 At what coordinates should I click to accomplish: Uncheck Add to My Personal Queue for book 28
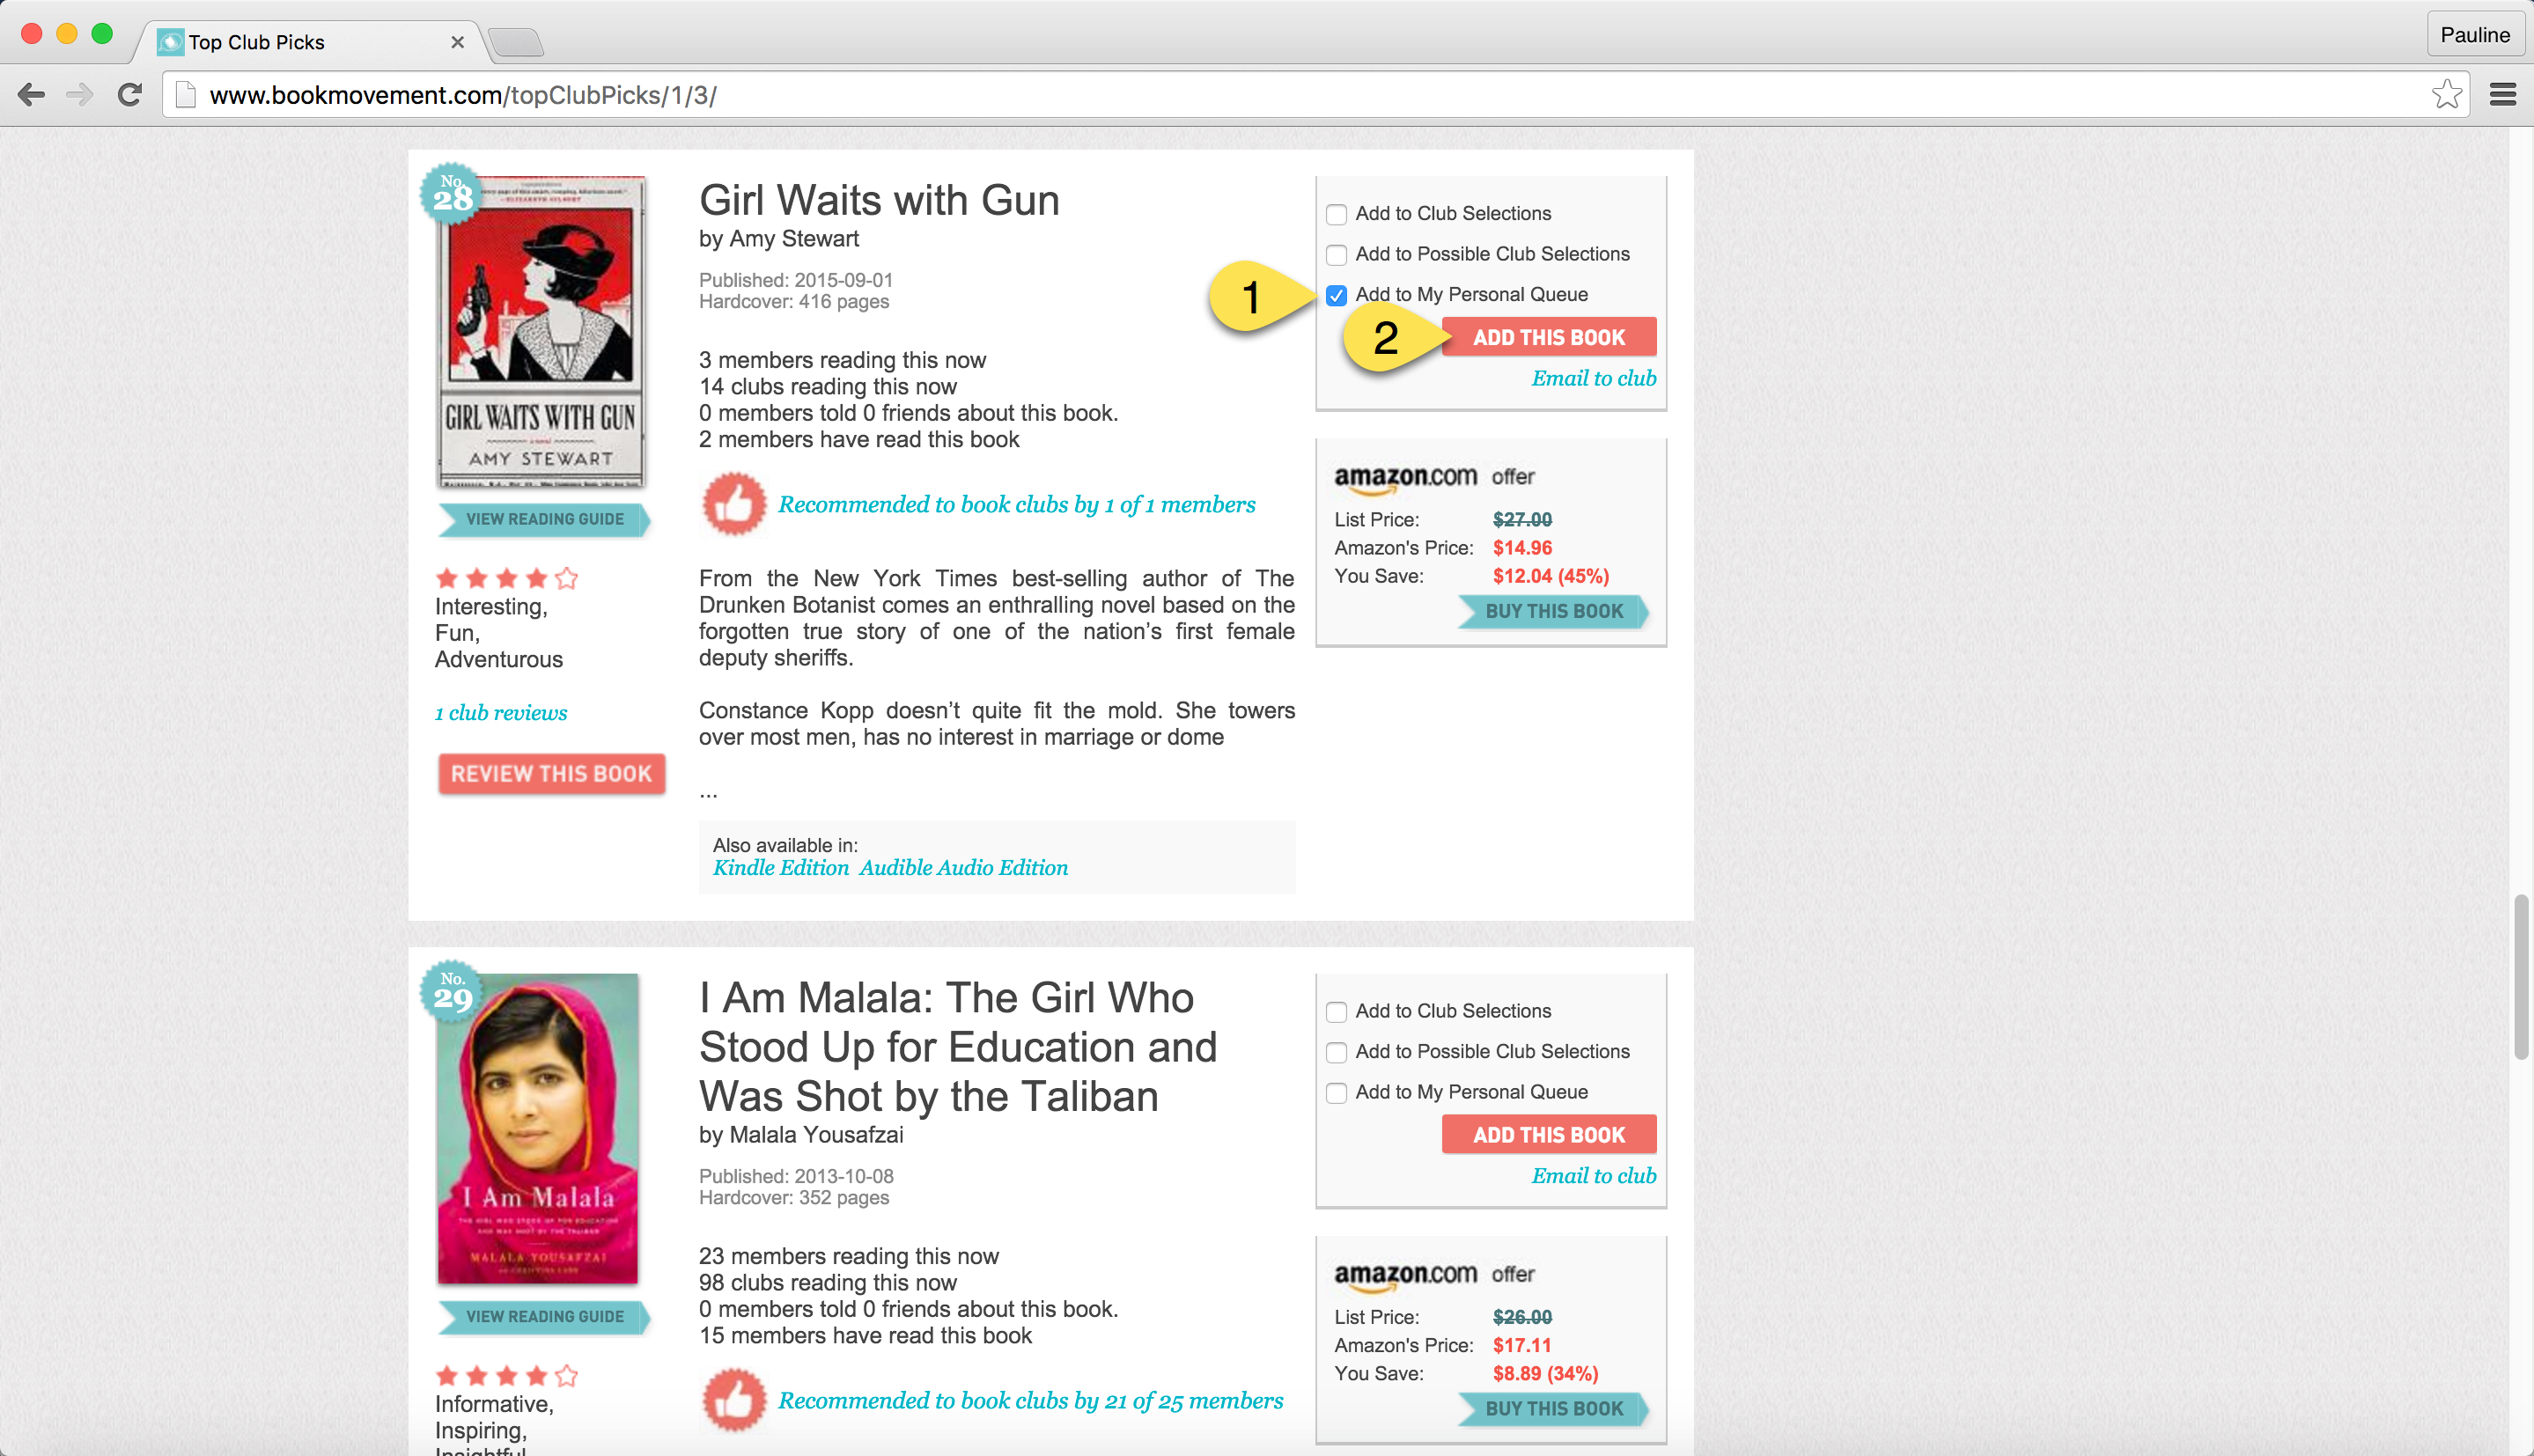pos(1336,295)
